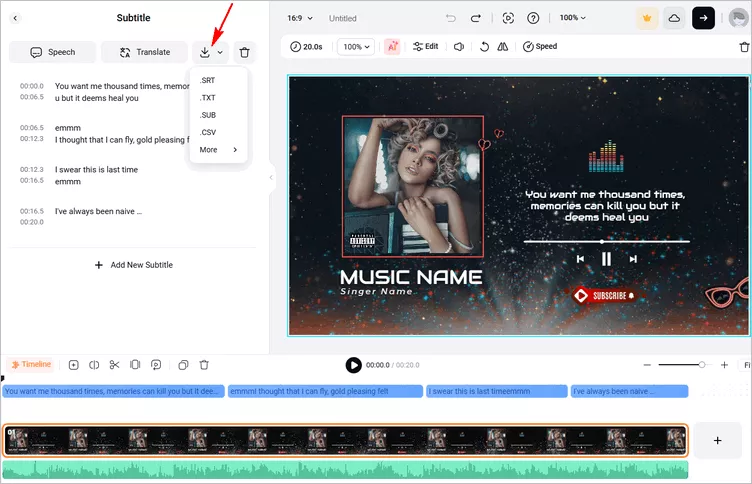Select the 'emmmI thought that I can fly' subtitle clip
This screenshot has width=752, height=484.
click(x=325, y=391)
